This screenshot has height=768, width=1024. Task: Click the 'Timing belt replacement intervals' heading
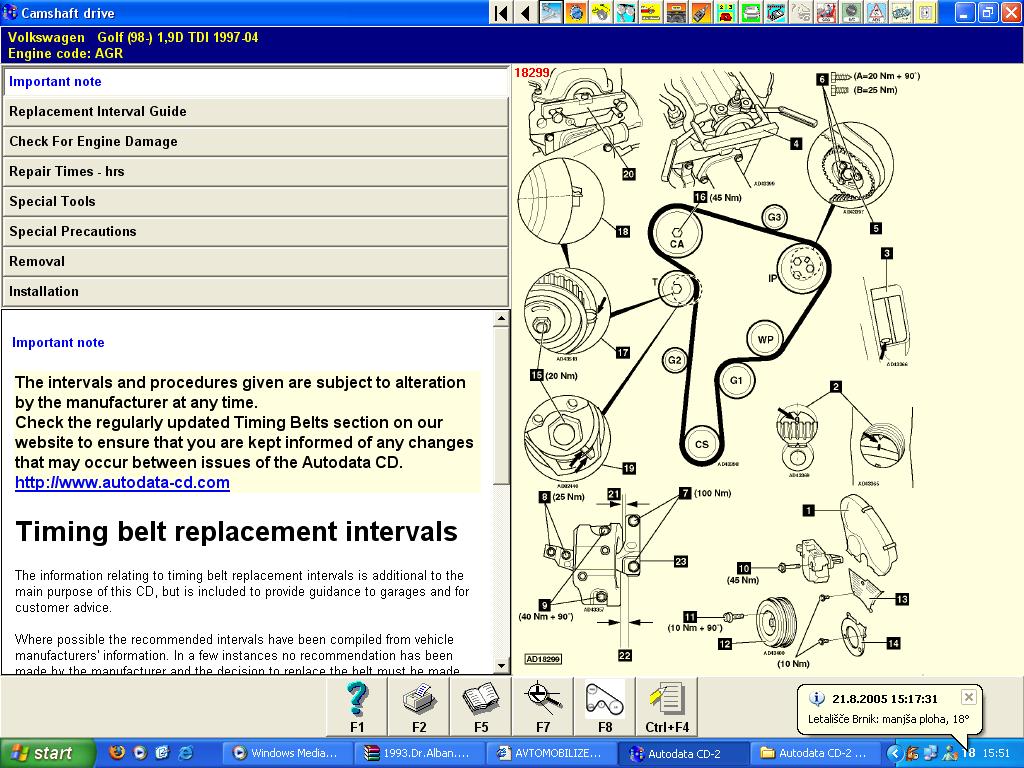coord(236,532)
